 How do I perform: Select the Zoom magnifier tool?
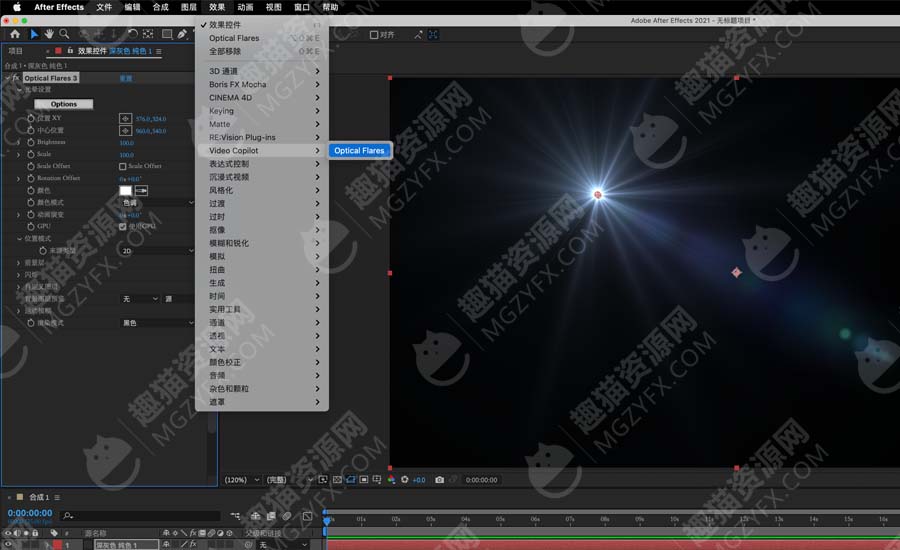click(x=64, y=34)
